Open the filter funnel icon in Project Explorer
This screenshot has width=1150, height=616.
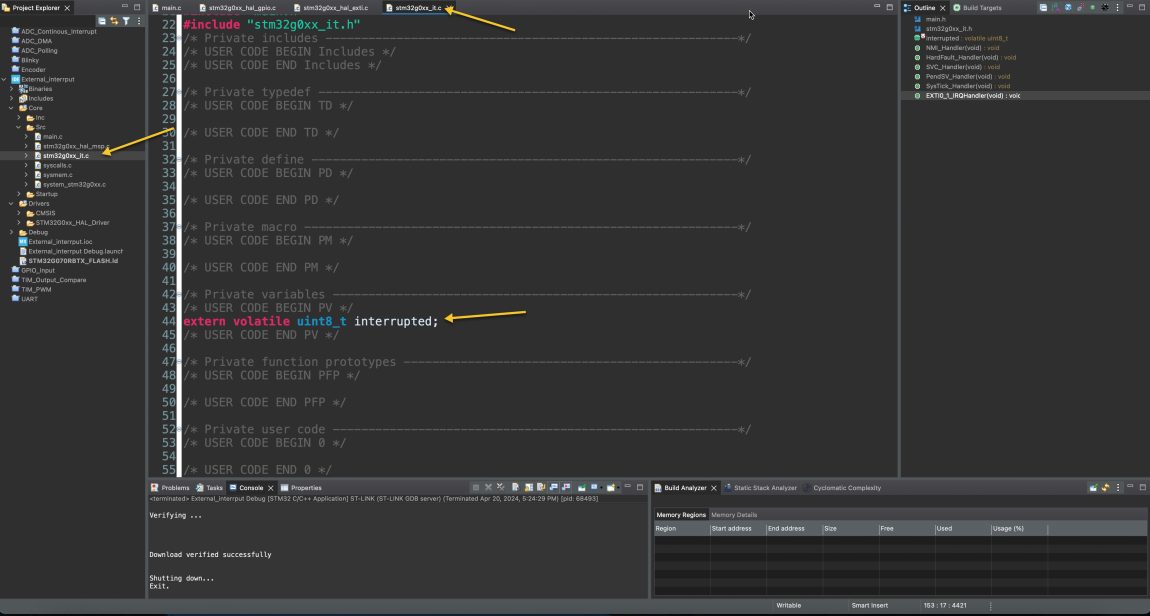[126, 19]
